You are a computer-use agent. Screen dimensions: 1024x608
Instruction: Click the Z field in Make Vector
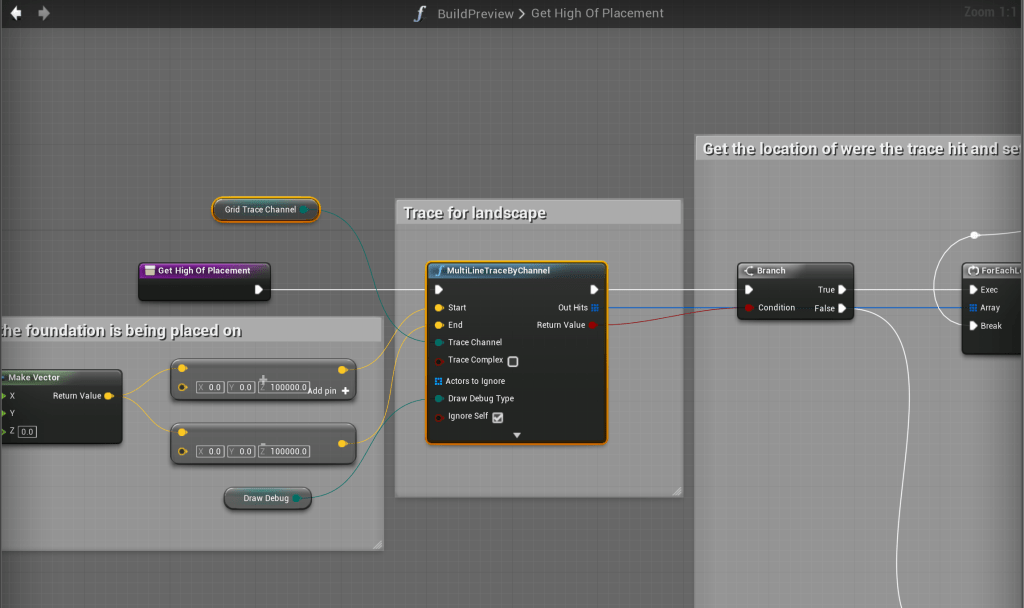(27, 432)
